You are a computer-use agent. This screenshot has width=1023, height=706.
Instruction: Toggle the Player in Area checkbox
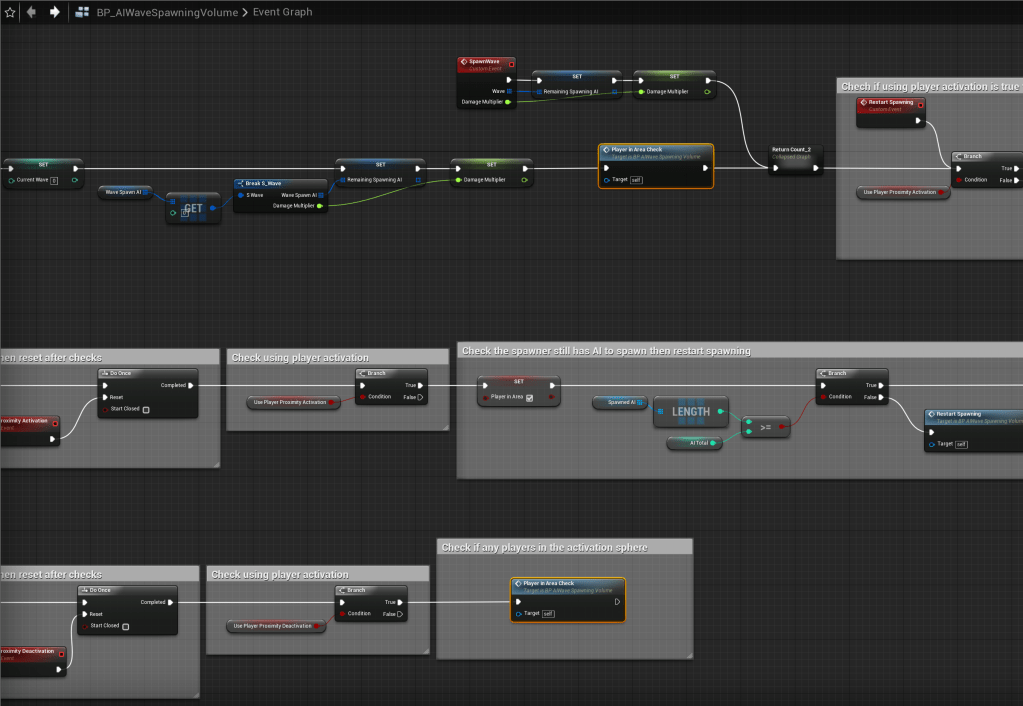pyautogui.click(x=529, y=398)
